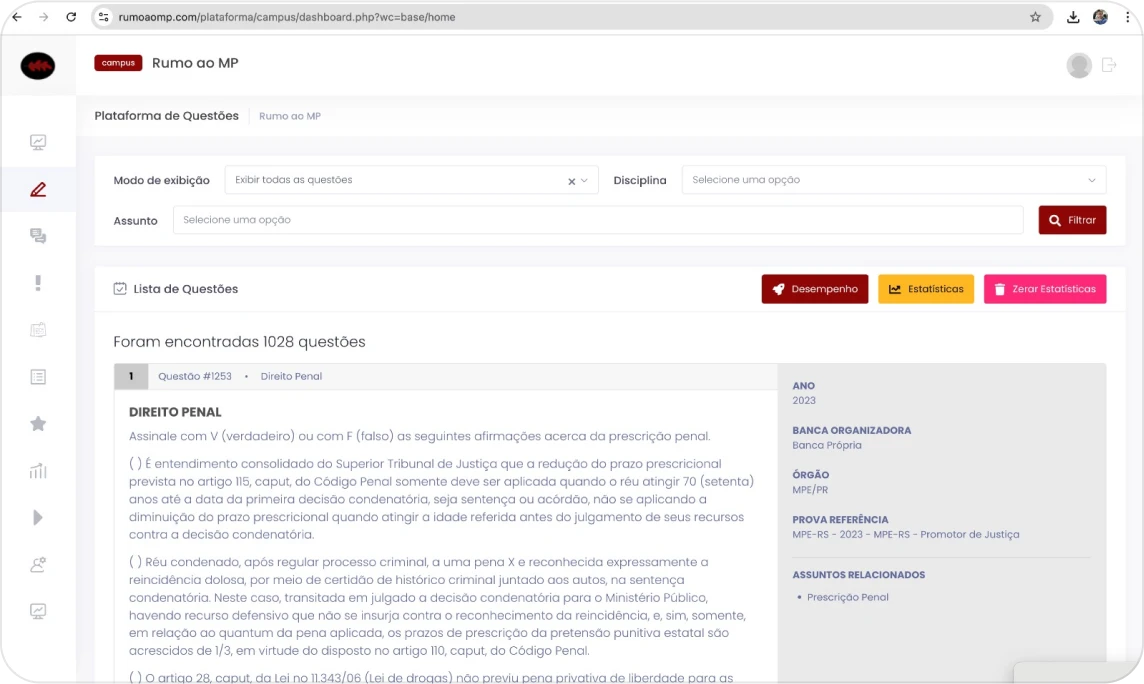The height and width of the screenshot is (684, 1144).
Task: Click the chat bubbles sidebar icon
Action: [38, 236]
